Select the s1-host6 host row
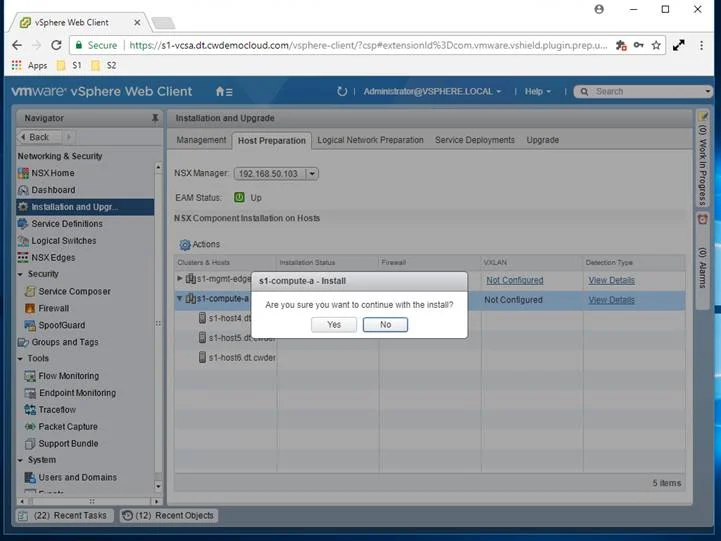The width and height of the screenshot is (721, 541). pyautogui.click(x=430, y=357)
